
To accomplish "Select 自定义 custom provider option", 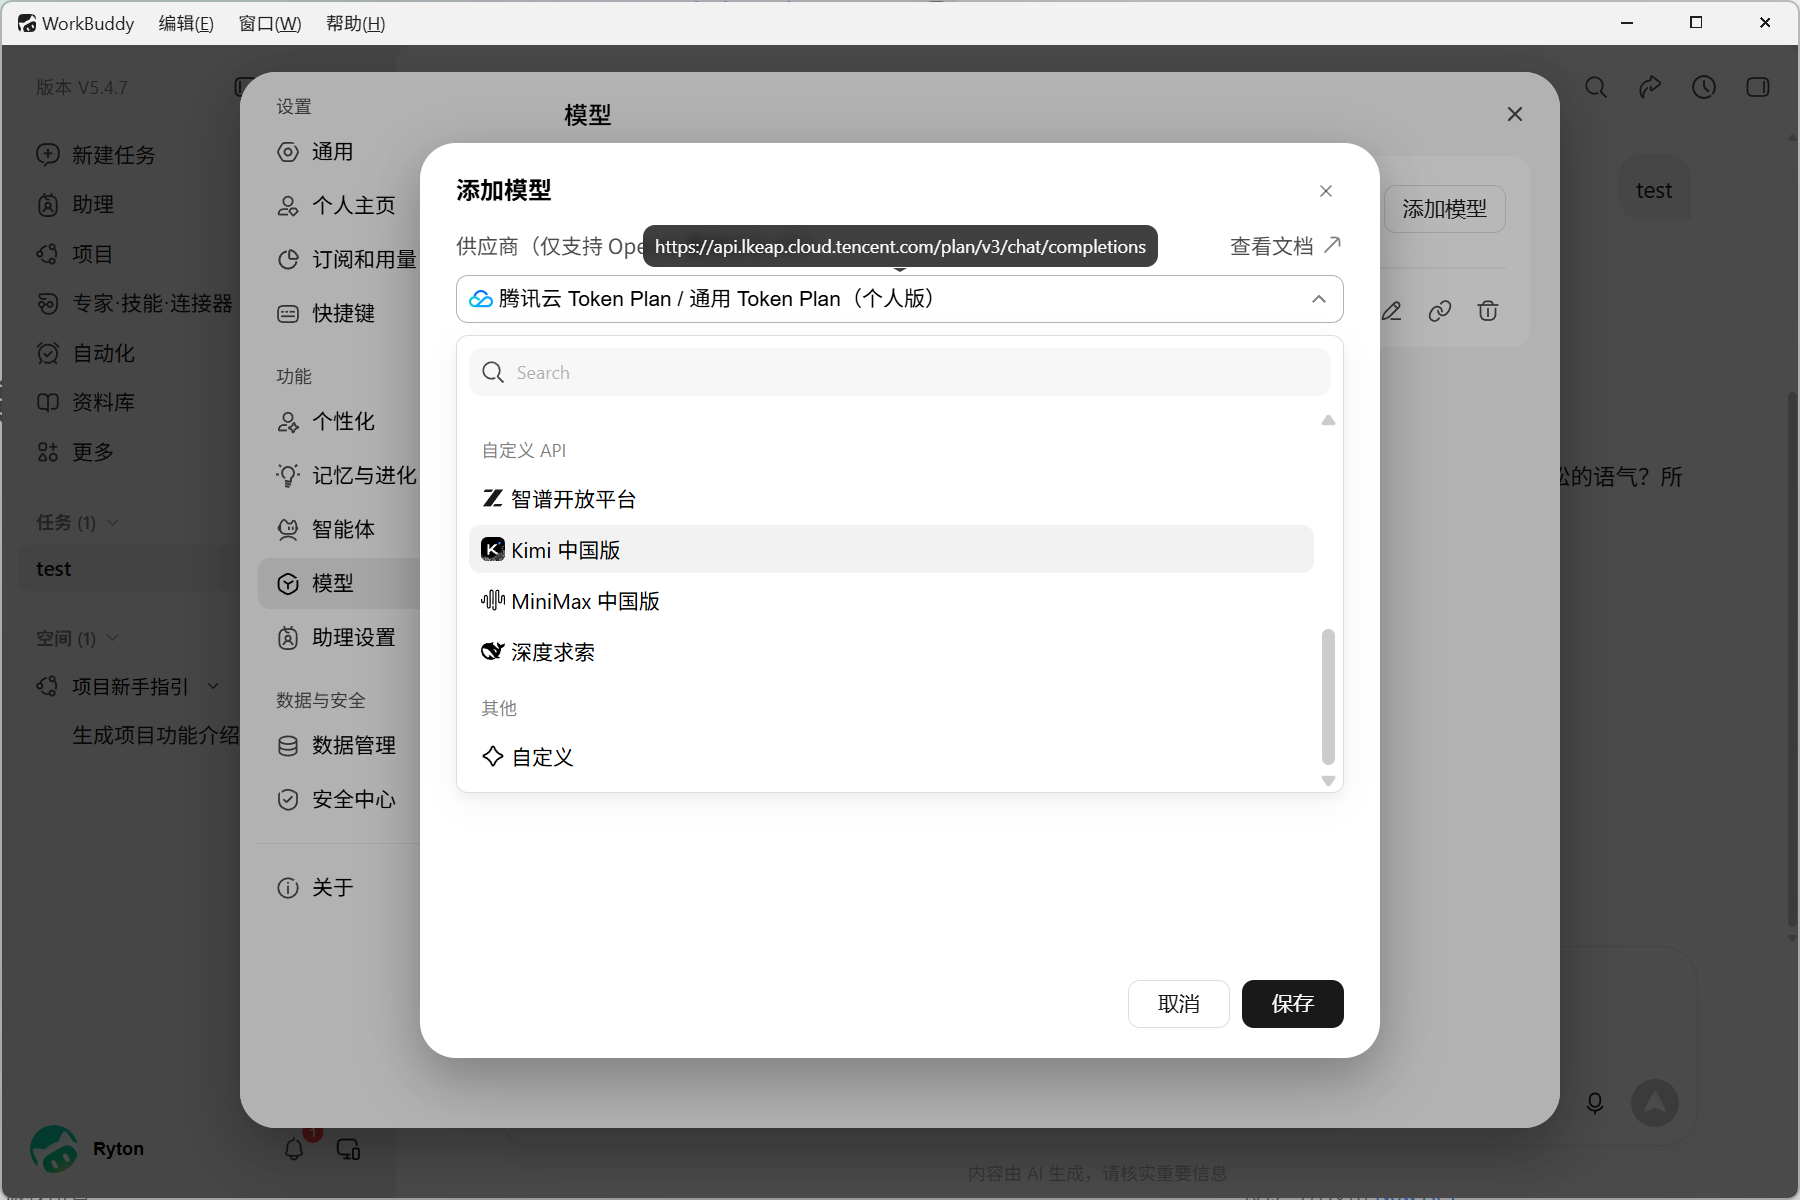I will (x=891, y=757).
